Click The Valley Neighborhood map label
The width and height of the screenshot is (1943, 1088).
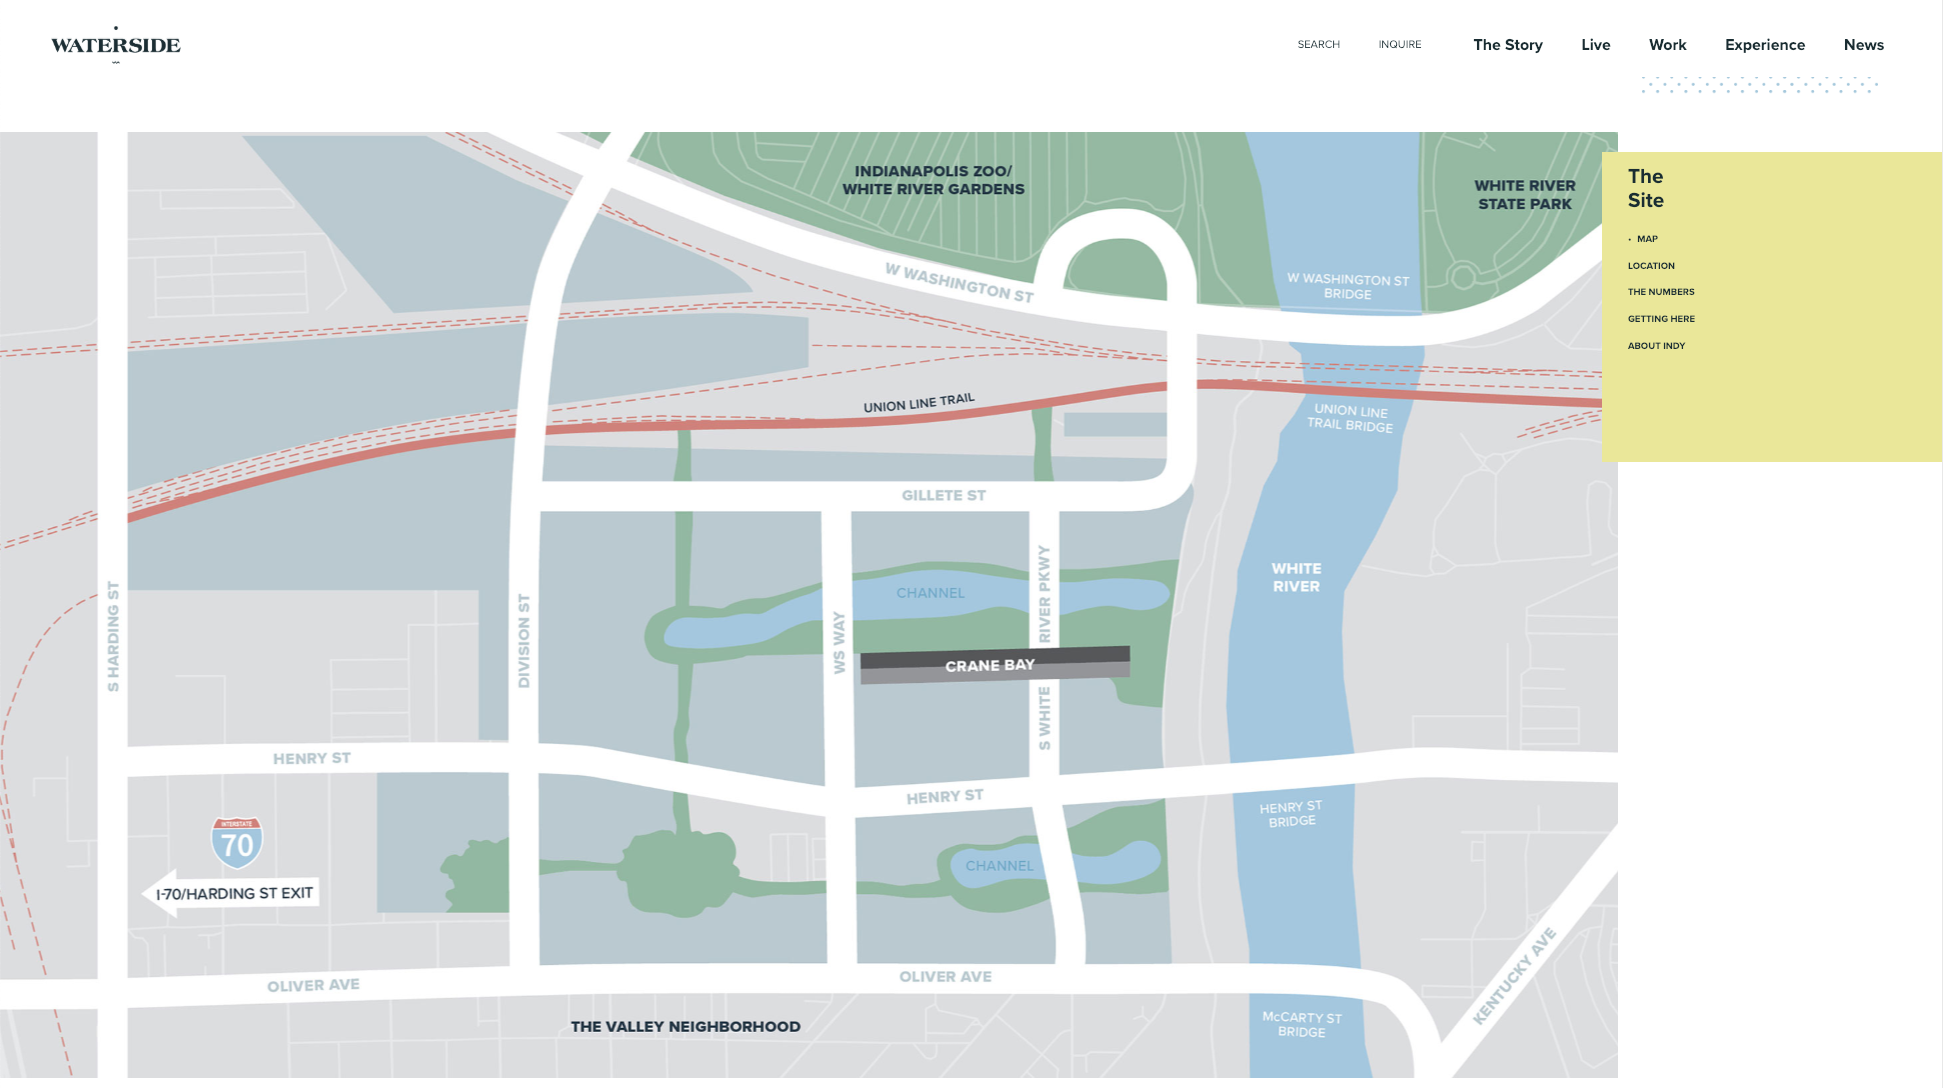pyautogui.click(x=685, y=1027)
